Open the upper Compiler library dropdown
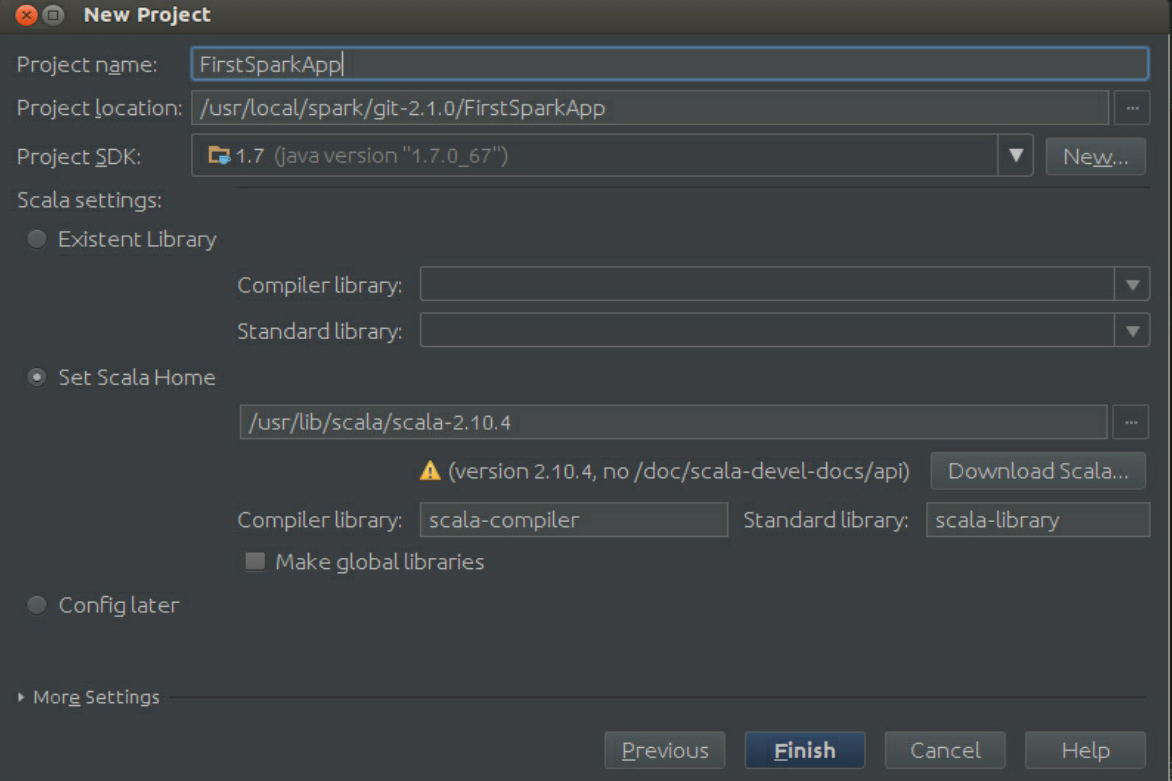Viewport: 1172px width, 781px height. tap(1131, 285)
